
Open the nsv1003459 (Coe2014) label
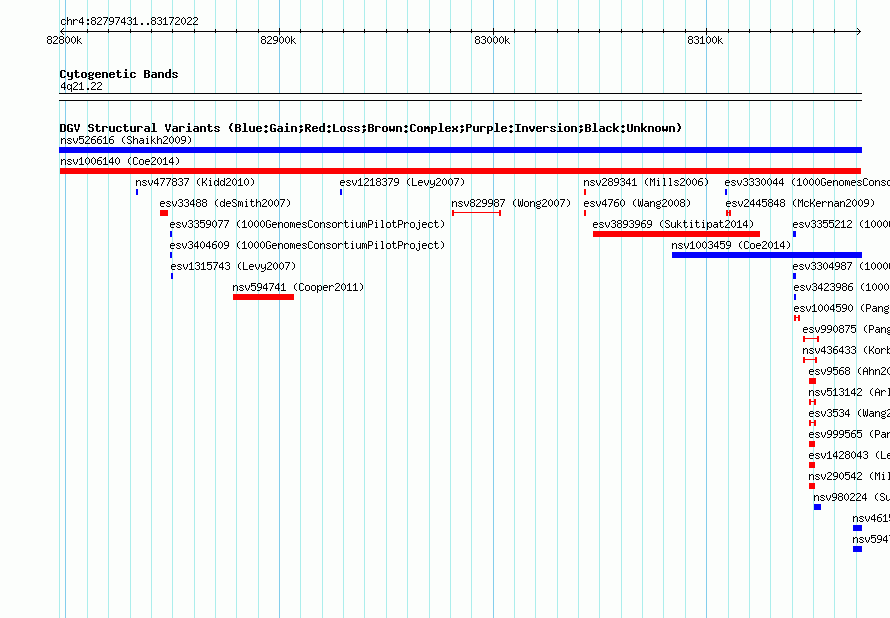coord(731,245)
